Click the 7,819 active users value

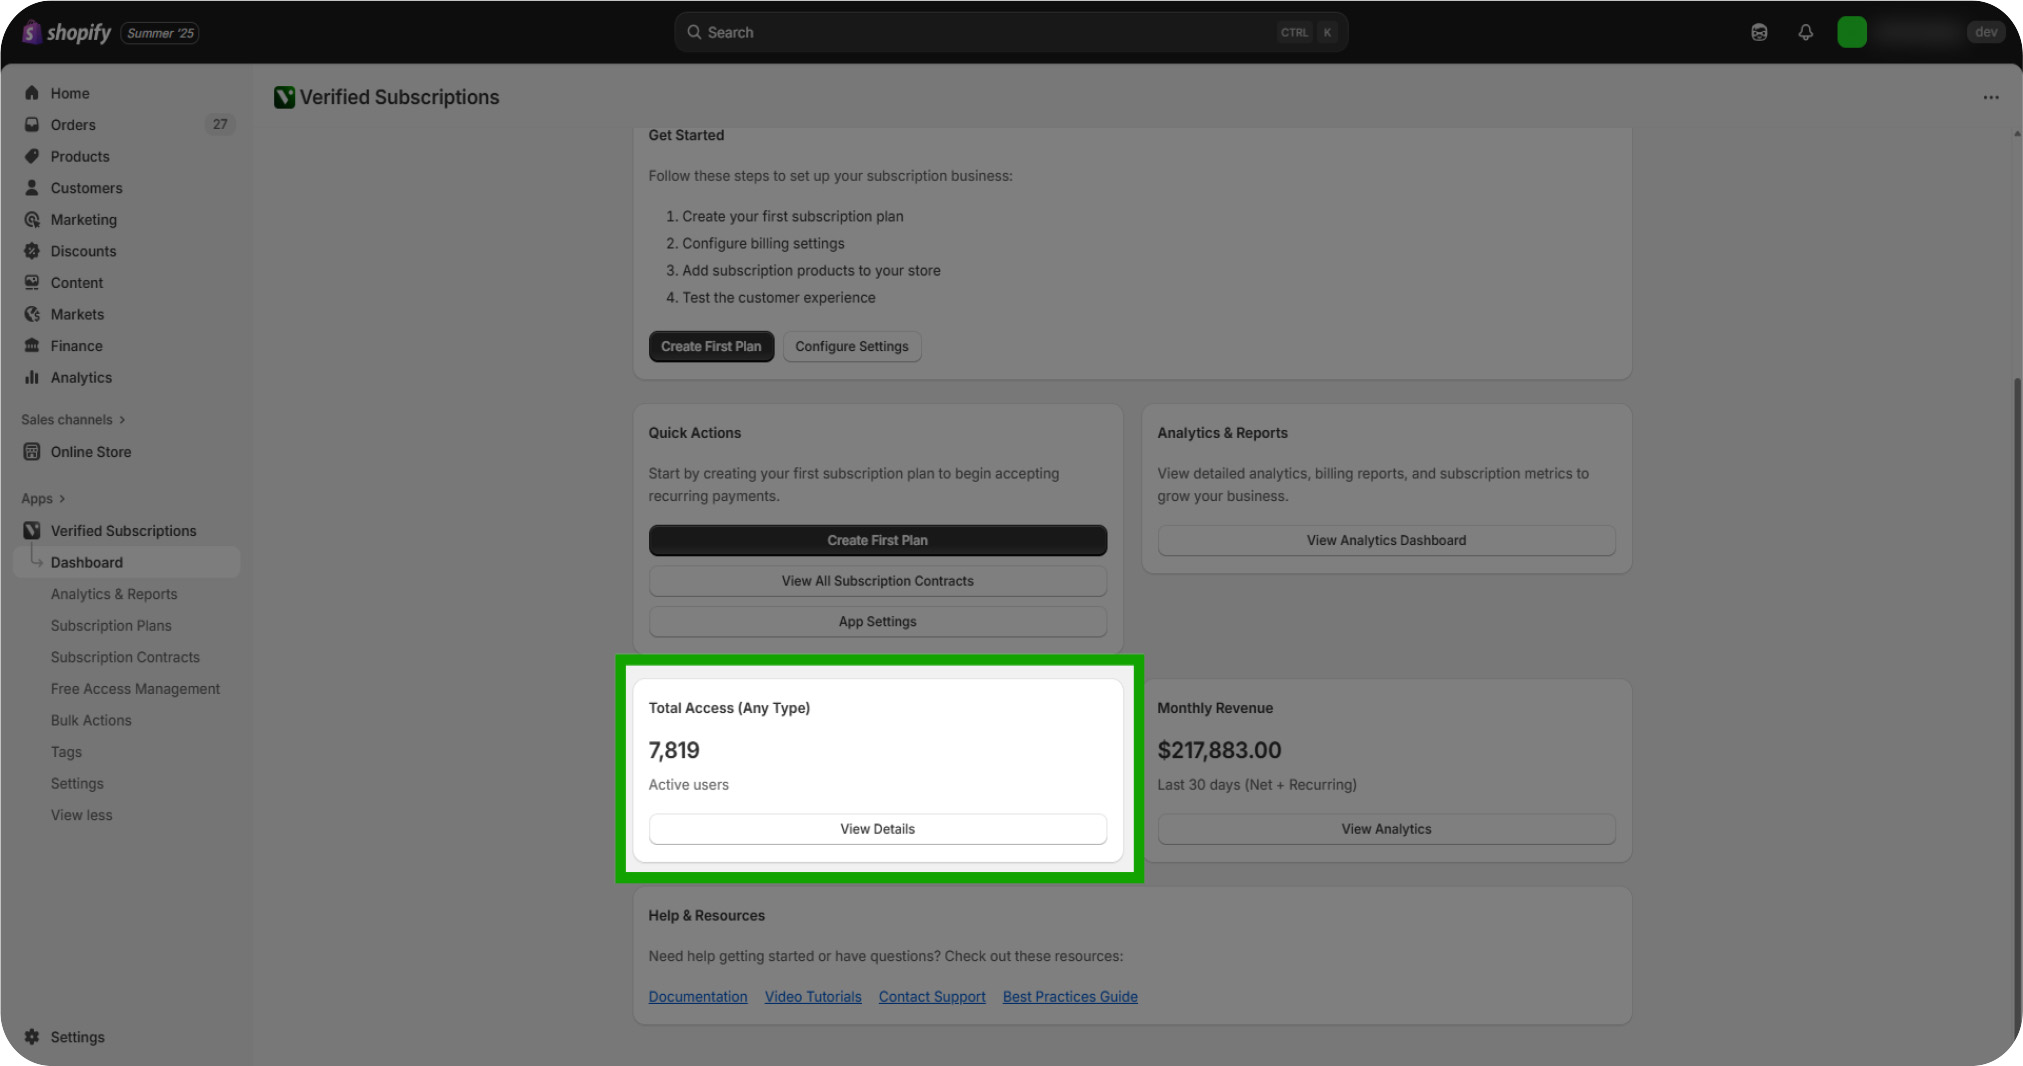674,750
